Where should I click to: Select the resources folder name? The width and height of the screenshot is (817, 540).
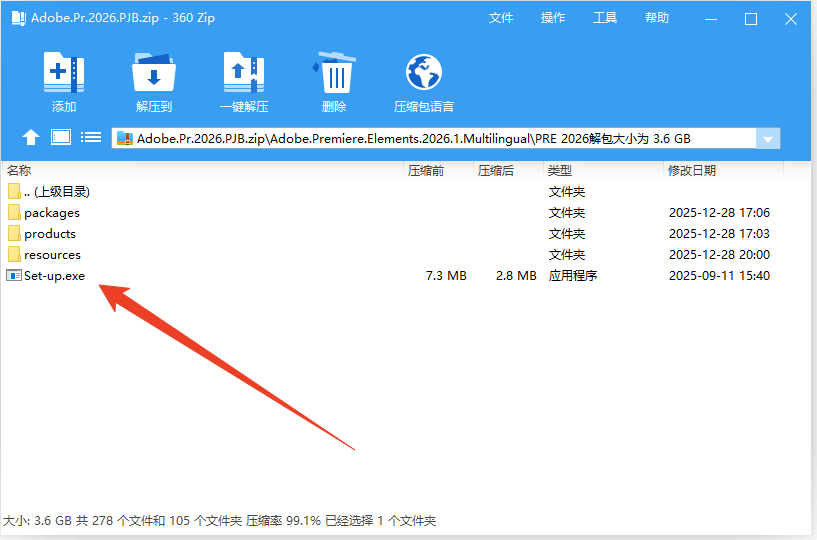(53, 255)
